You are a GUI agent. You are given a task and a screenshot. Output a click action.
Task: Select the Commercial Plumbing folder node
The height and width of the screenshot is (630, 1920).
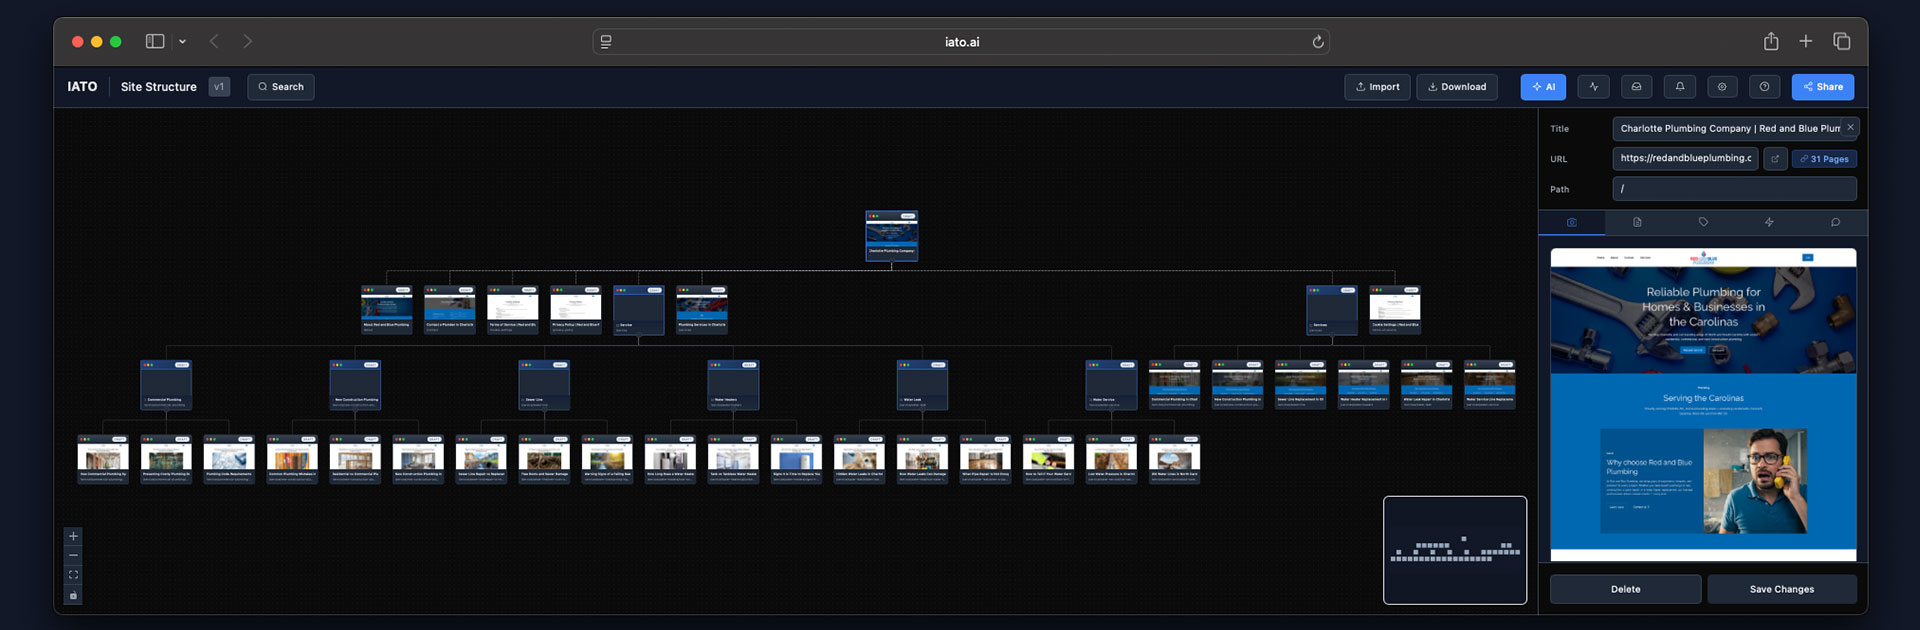(166, 385)
